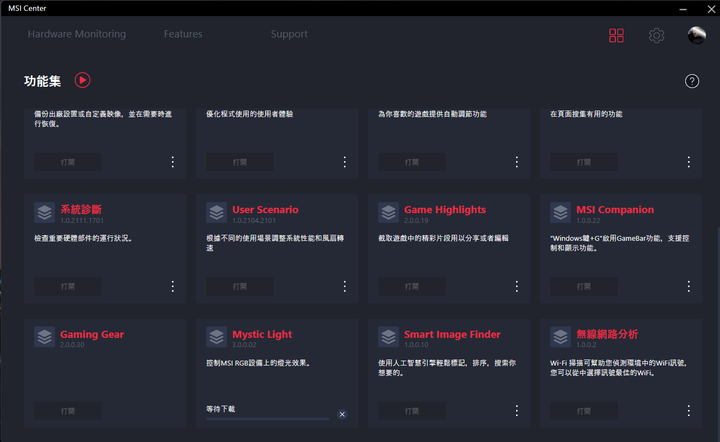Viewport: 720px width, 442px height.
Task: Click 打開 button on User Scenario card
Action: [240, 286]
